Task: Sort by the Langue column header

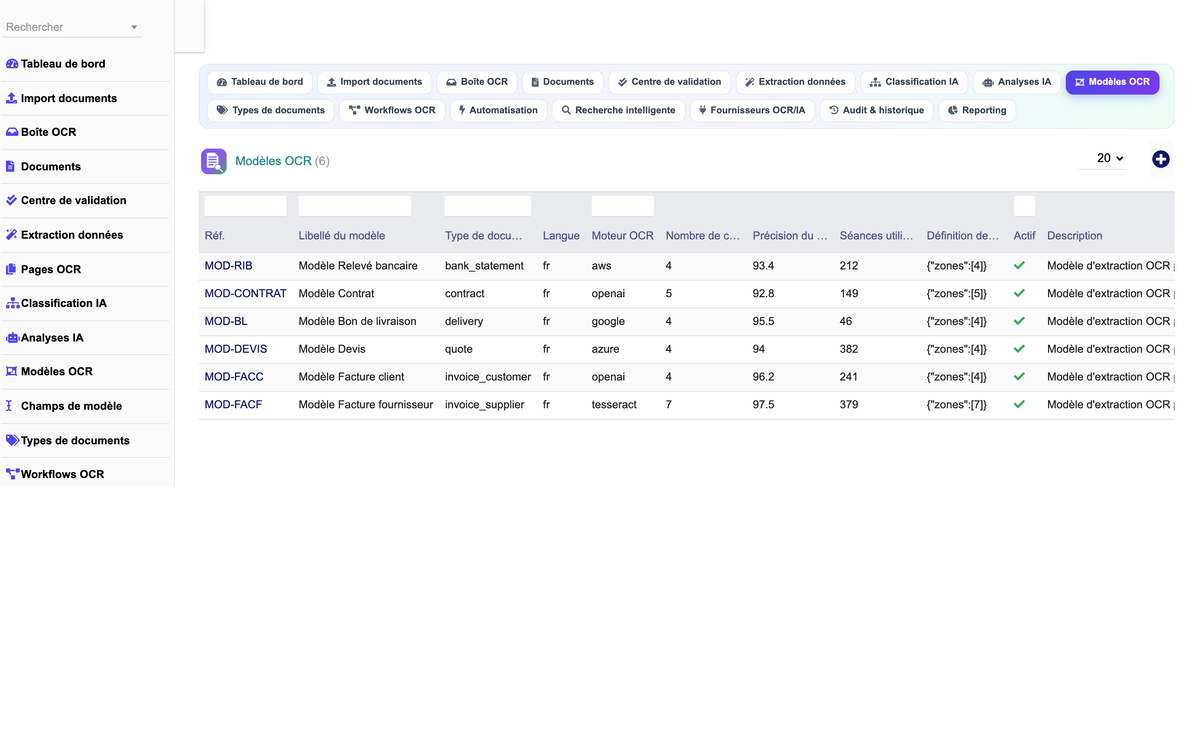Action: pos(561,236)
